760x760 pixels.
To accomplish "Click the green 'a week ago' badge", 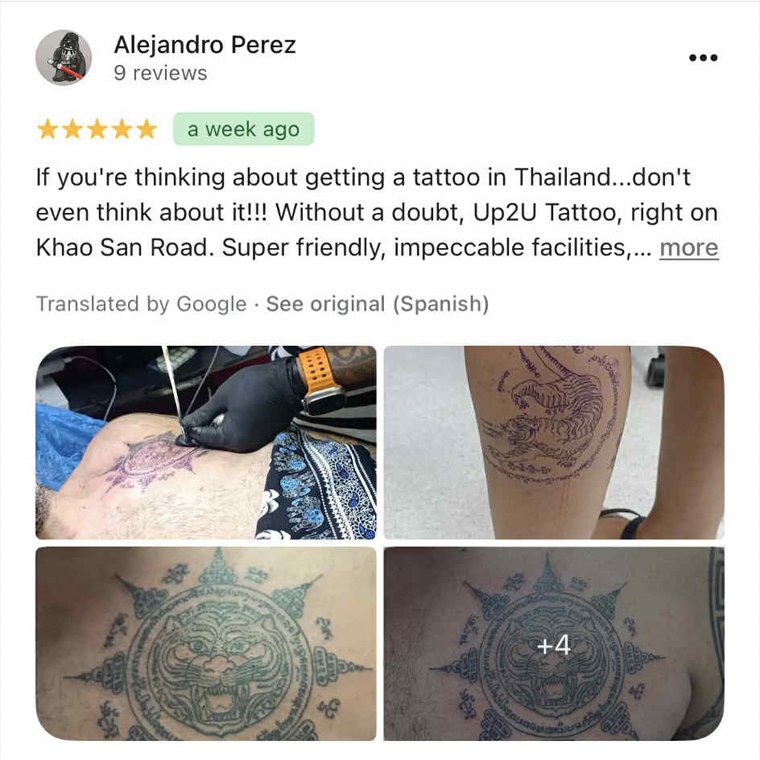I will click(243, 129).
